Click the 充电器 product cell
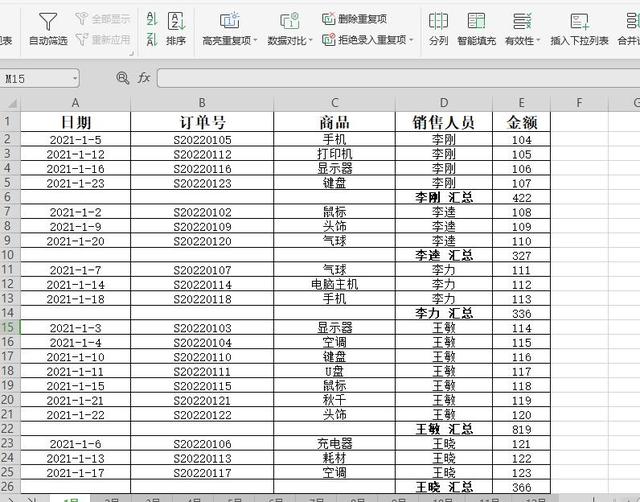 point(334,444)
